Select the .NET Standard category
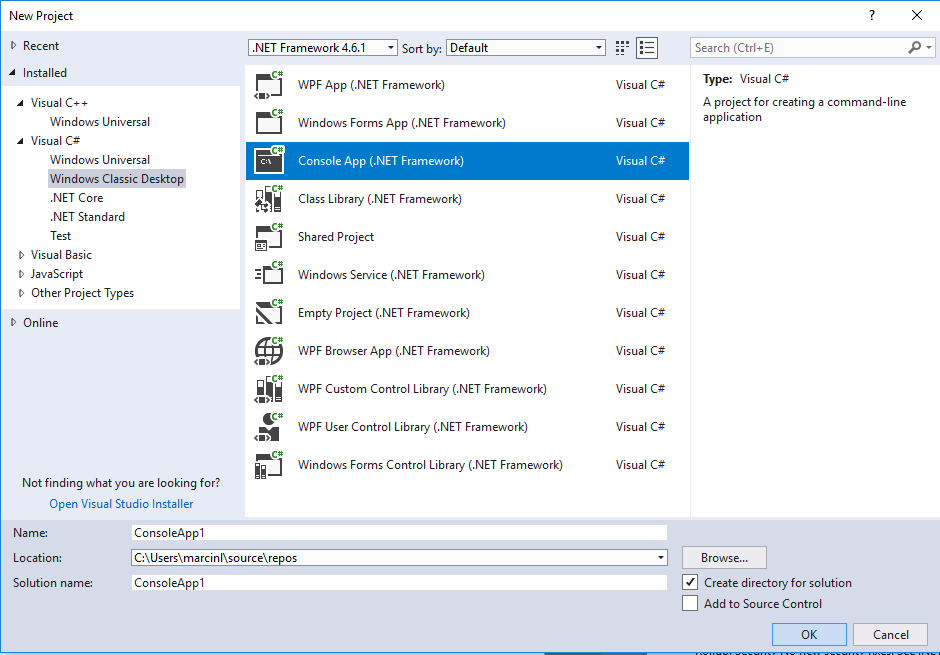Viewport: 940px width, 655px height. pos(88,217)
